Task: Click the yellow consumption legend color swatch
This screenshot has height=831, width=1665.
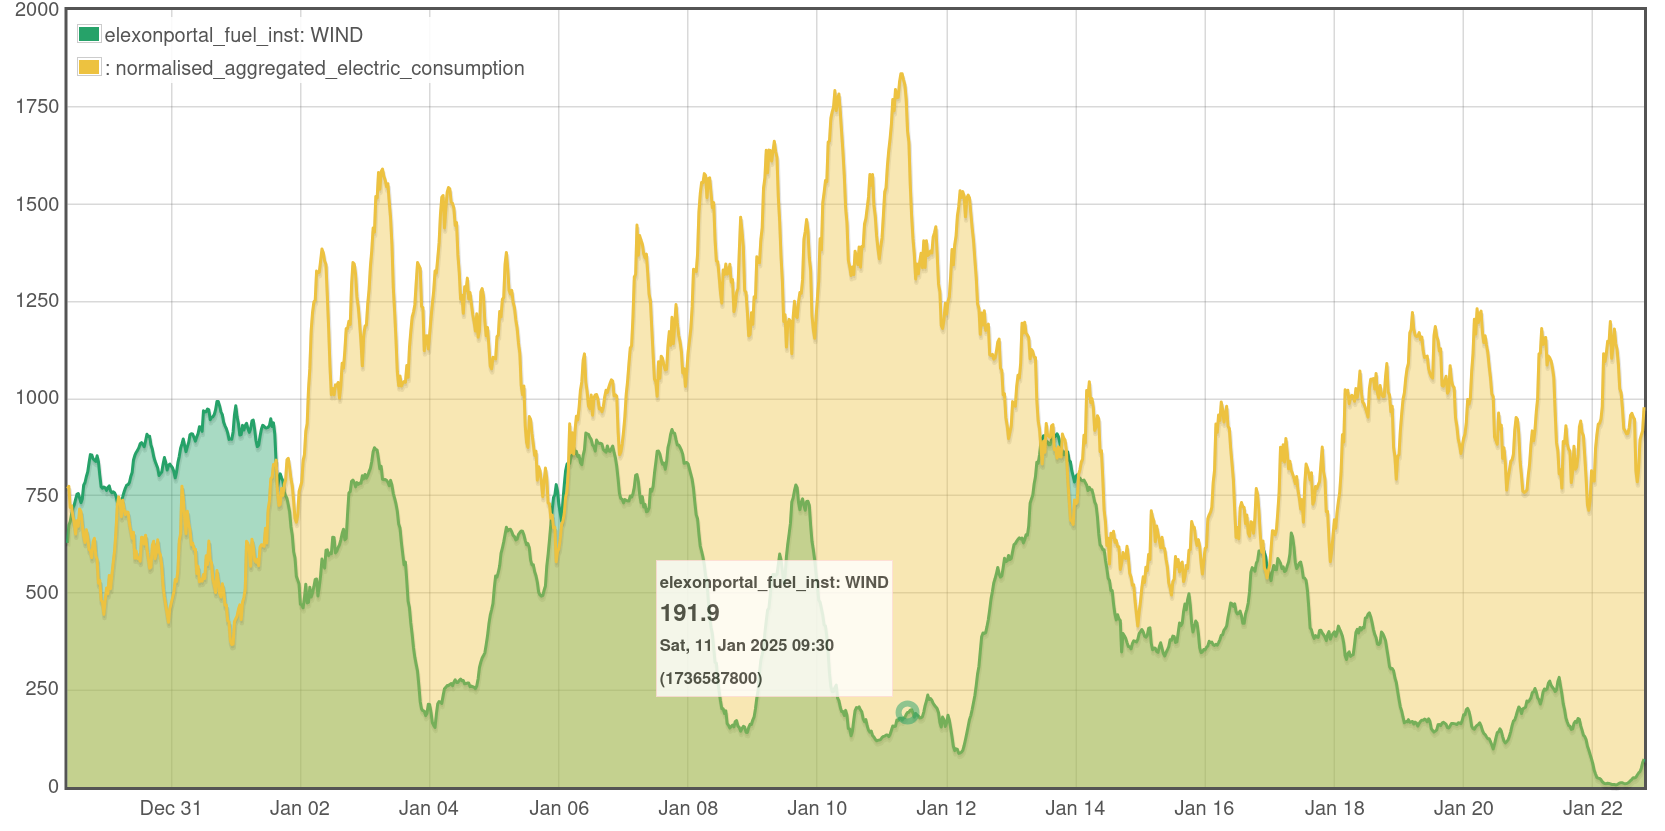Action: coord(89,67)
